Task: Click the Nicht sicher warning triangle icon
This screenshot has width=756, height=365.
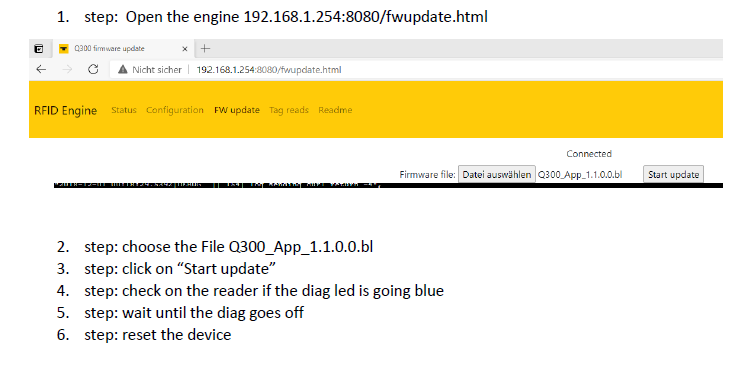Action: pyautogui.click(x=123, y=69)
